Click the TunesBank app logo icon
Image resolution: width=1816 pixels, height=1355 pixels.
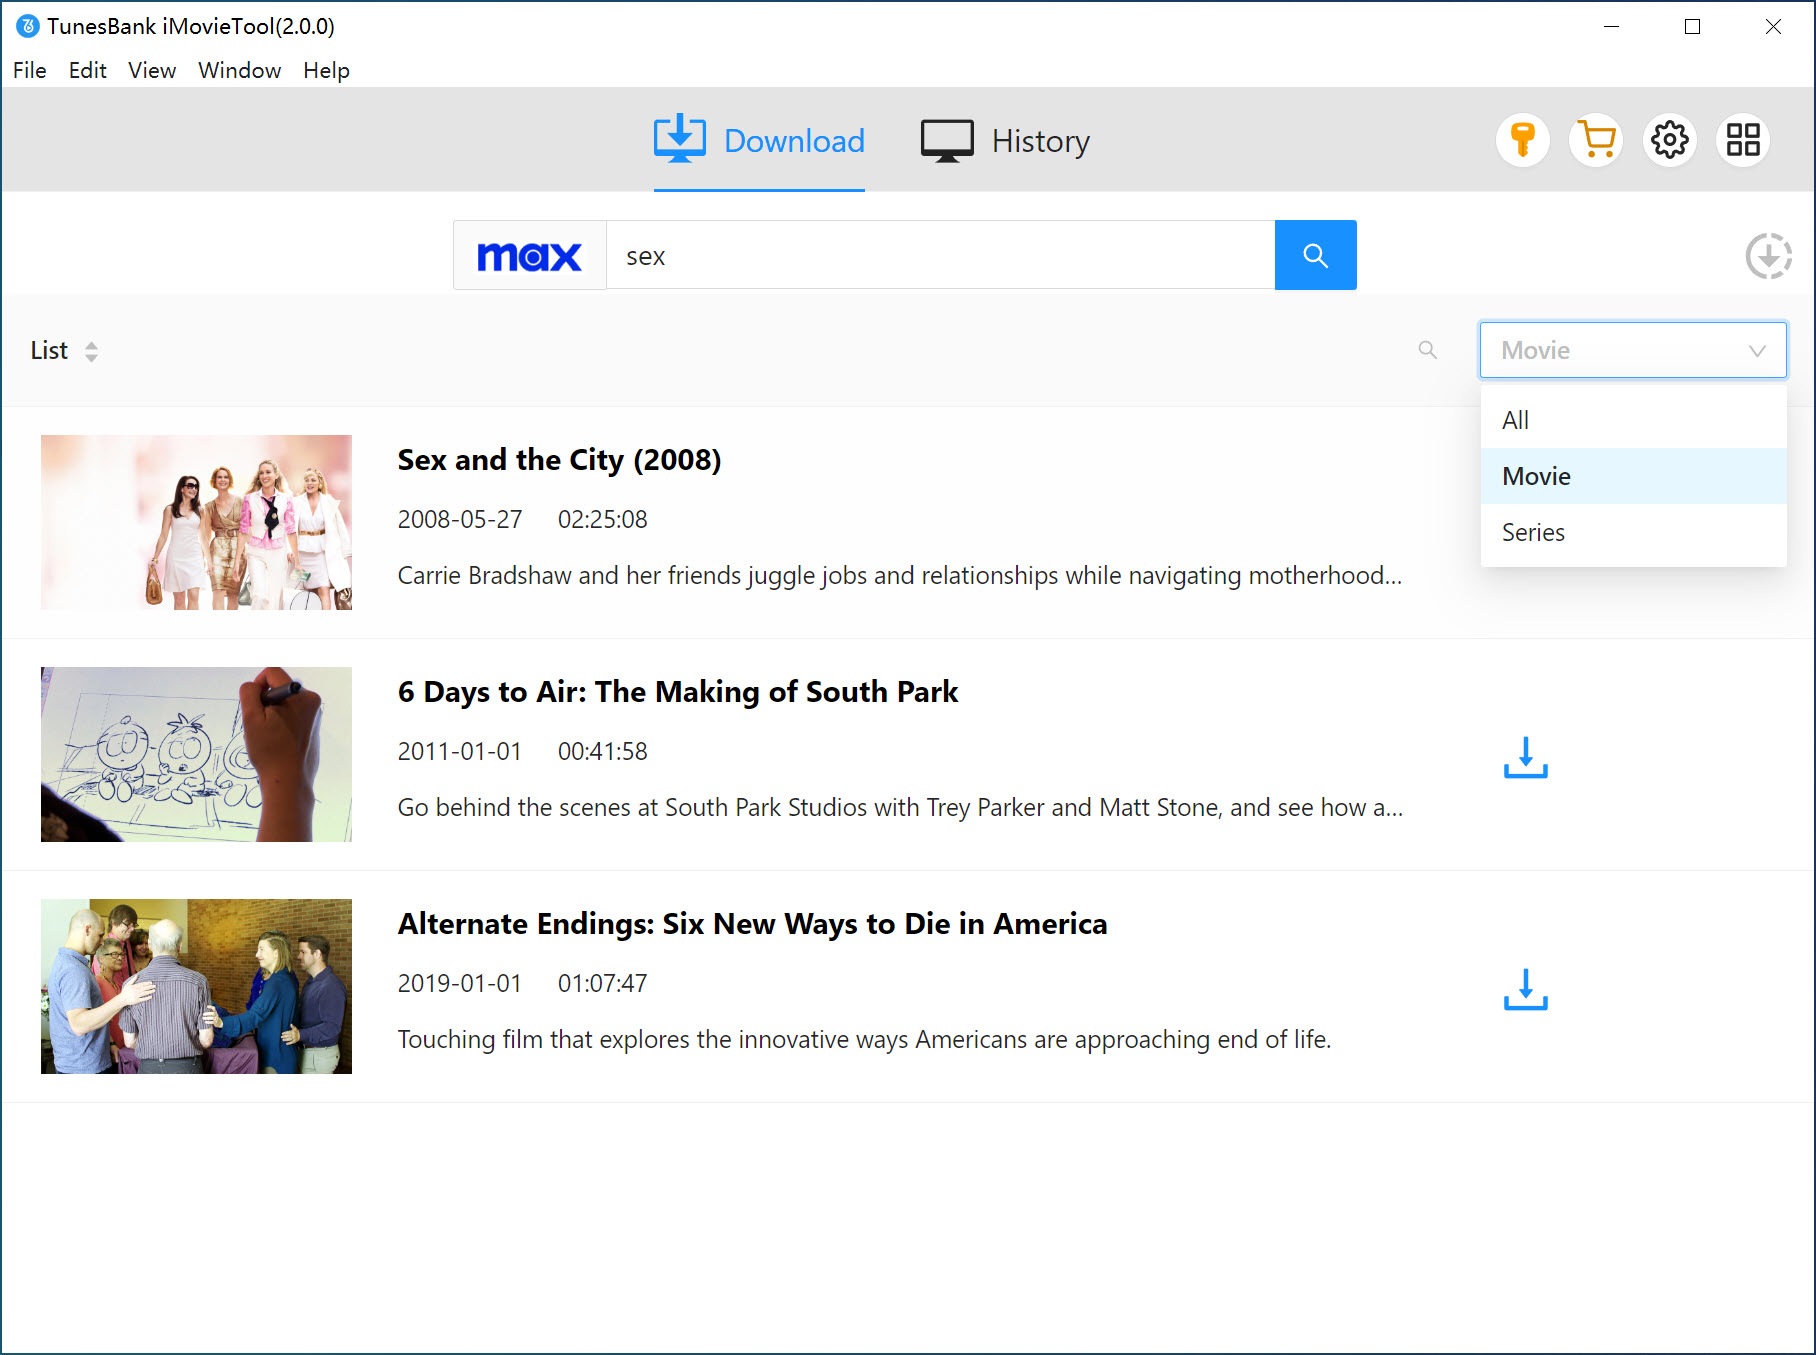[x=28, y=26]
